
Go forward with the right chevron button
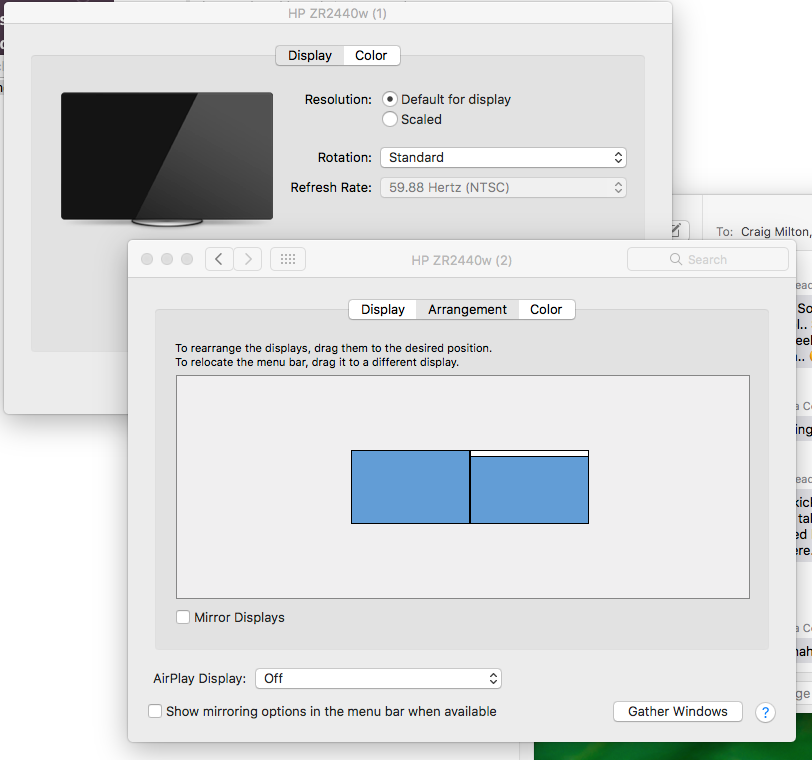click(248, 259)
